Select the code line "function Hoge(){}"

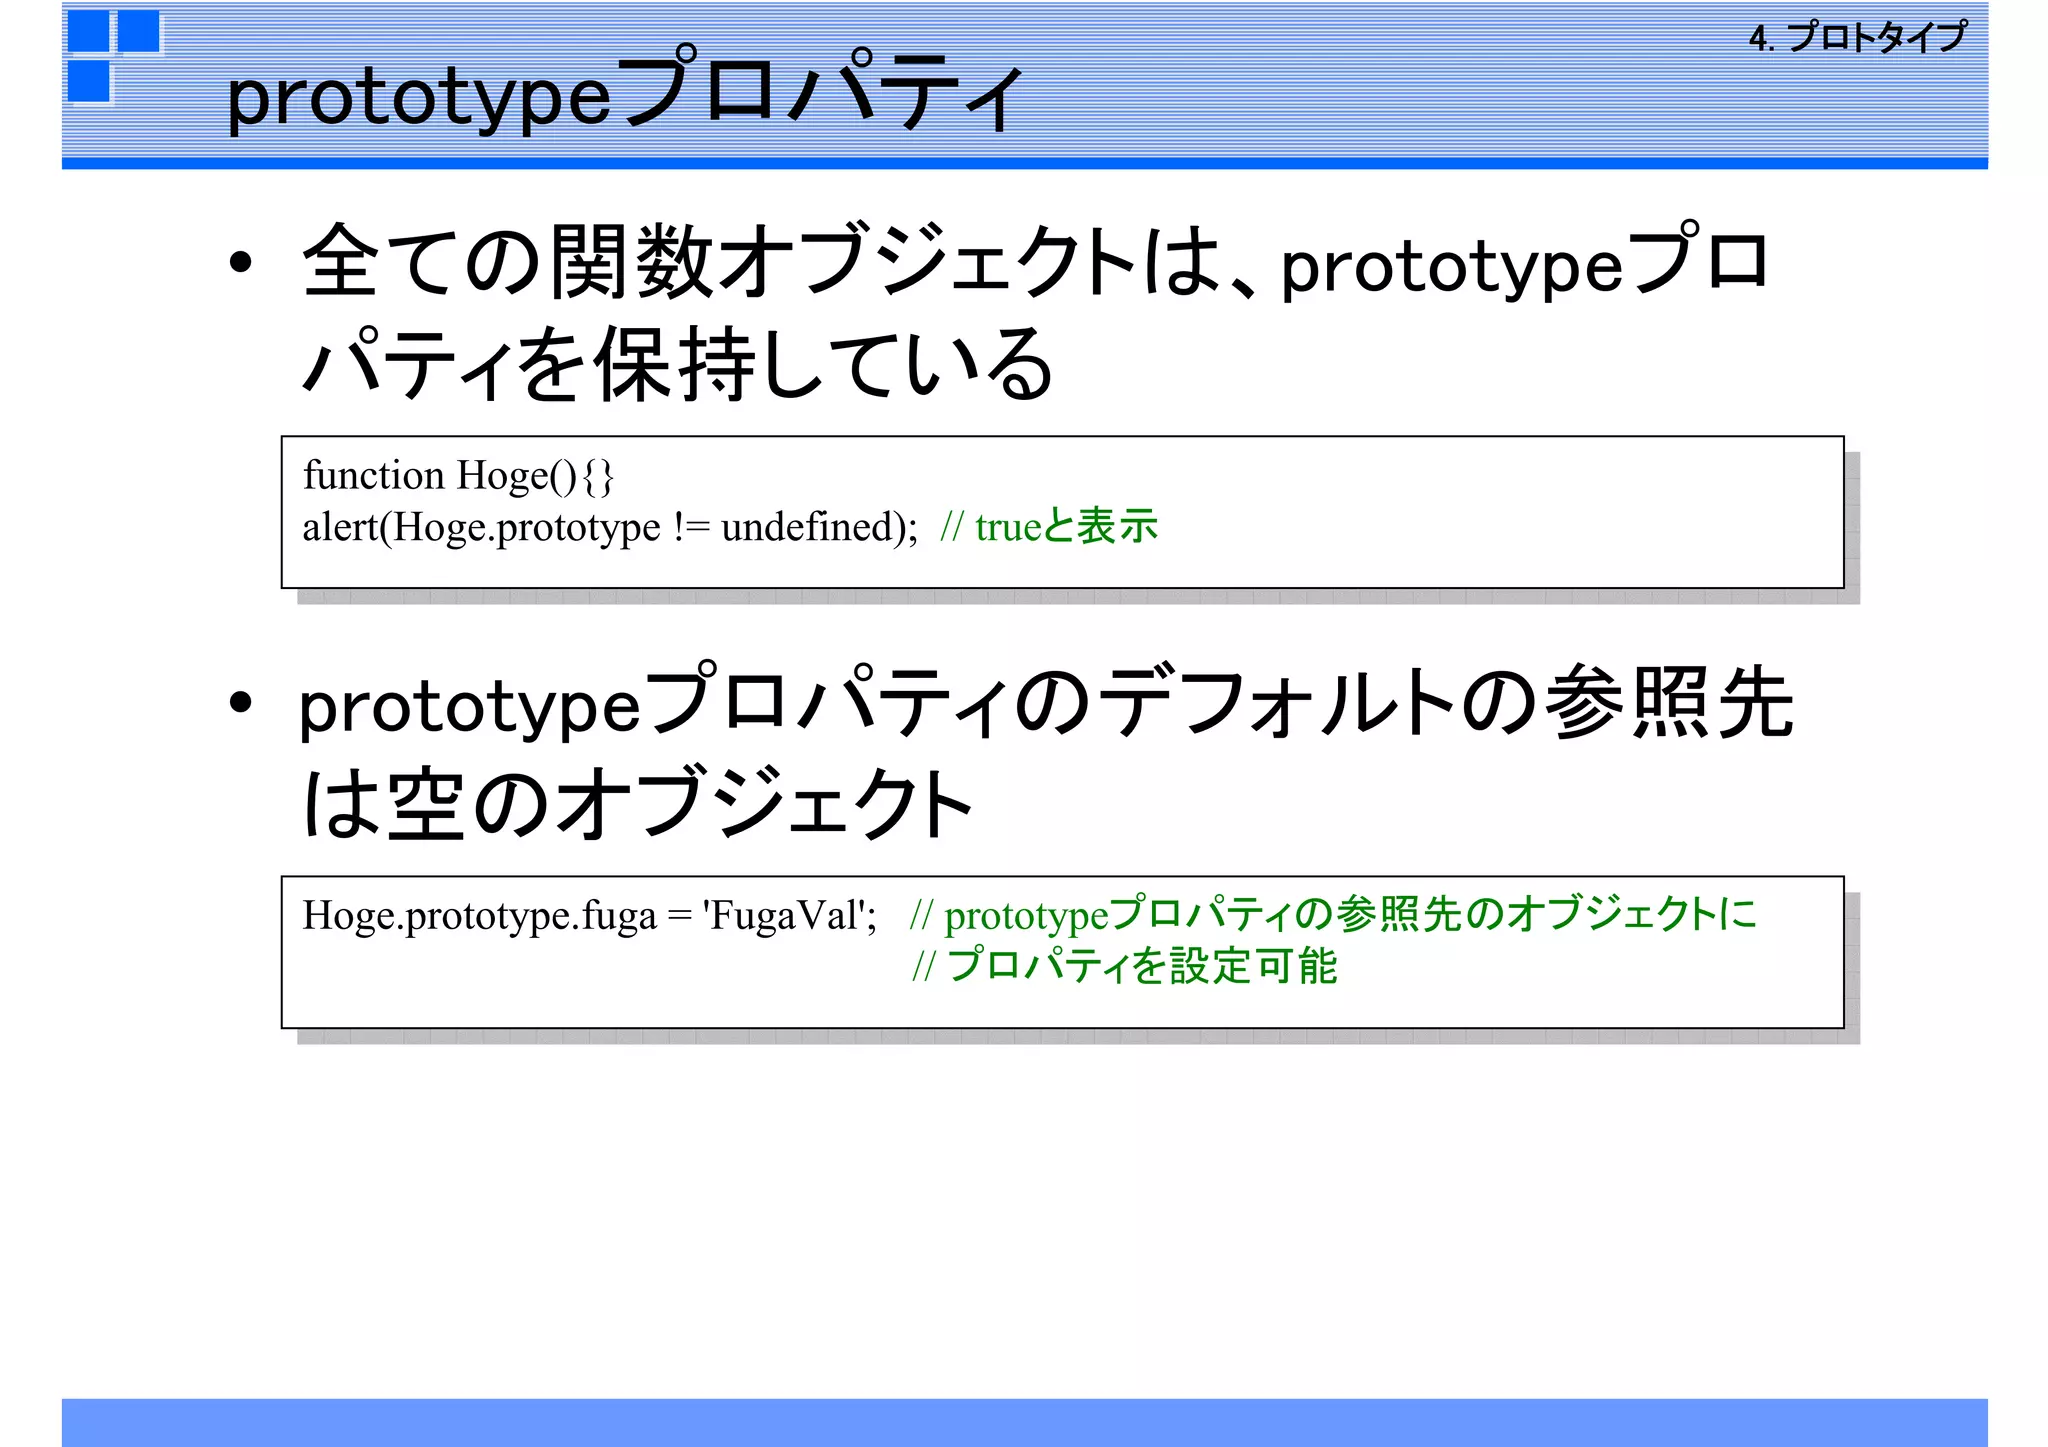pos(458,475)
